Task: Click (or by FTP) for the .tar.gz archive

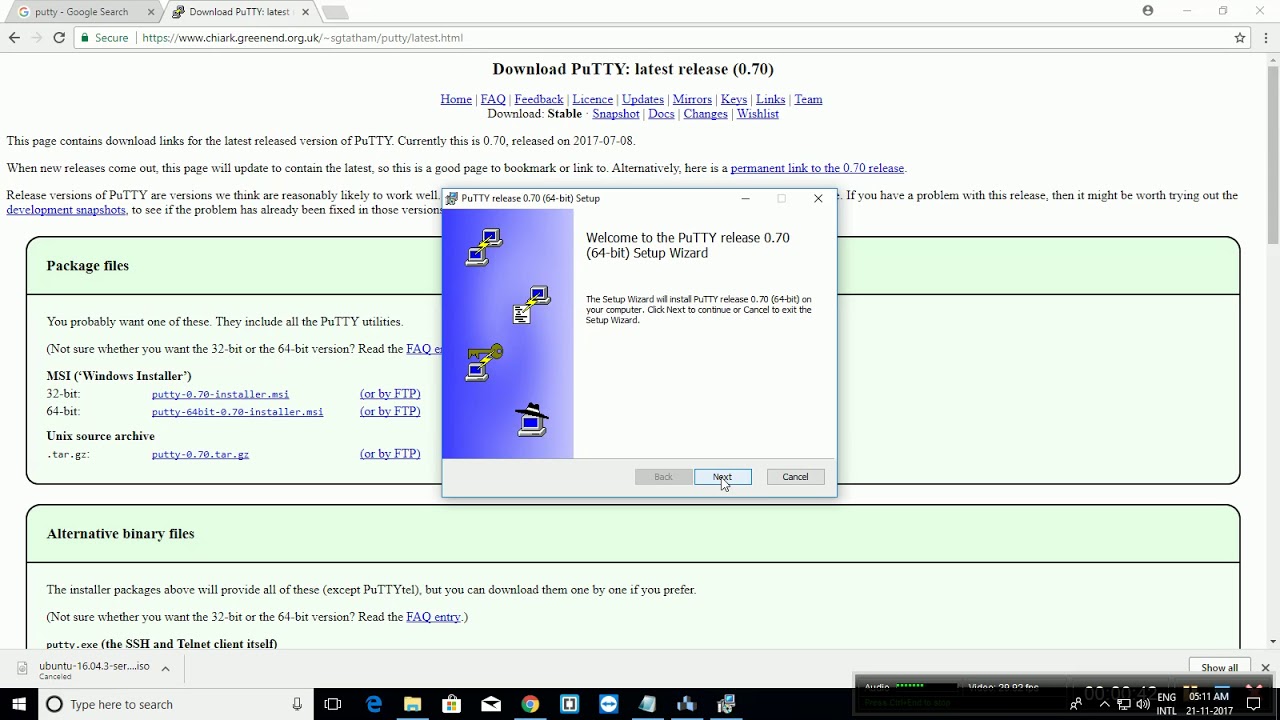Action: tap(390, 454)
